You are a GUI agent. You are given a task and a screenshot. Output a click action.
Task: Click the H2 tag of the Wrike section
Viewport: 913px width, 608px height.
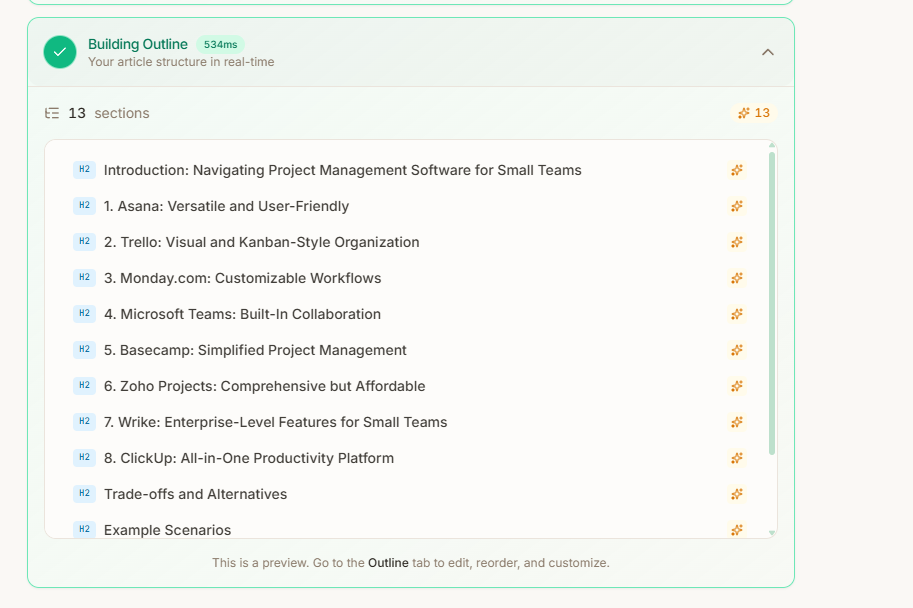(84, 422)
